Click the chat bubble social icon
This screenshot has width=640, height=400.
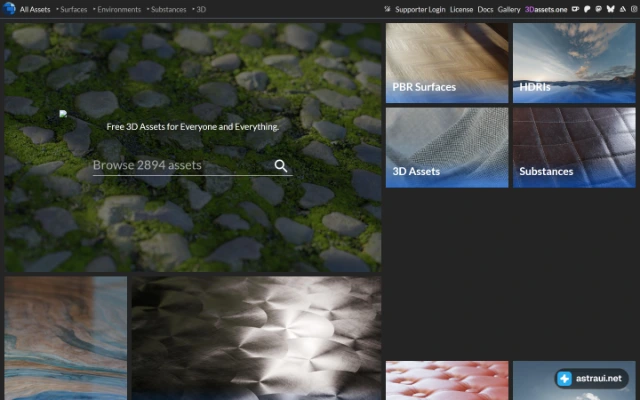599,9
